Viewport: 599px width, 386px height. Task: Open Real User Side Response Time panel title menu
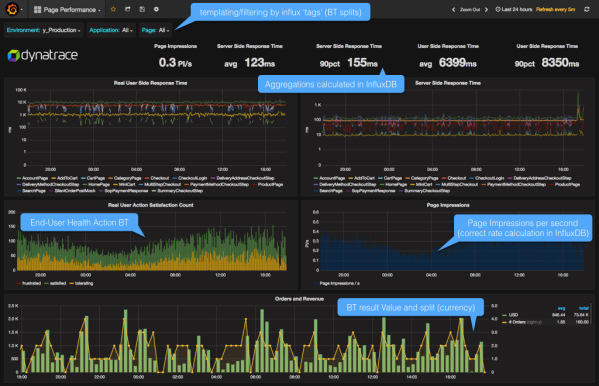click(151, 83)
